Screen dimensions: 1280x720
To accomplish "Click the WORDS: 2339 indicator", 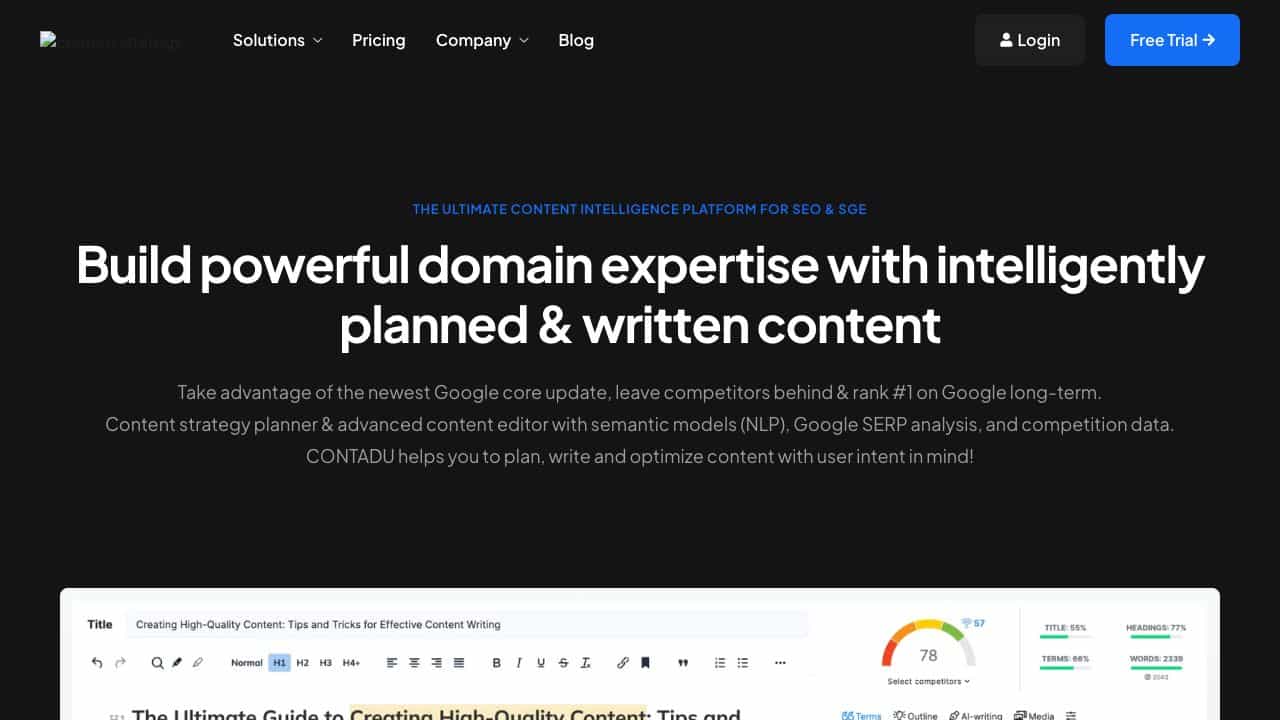I will coord(1156,663).
